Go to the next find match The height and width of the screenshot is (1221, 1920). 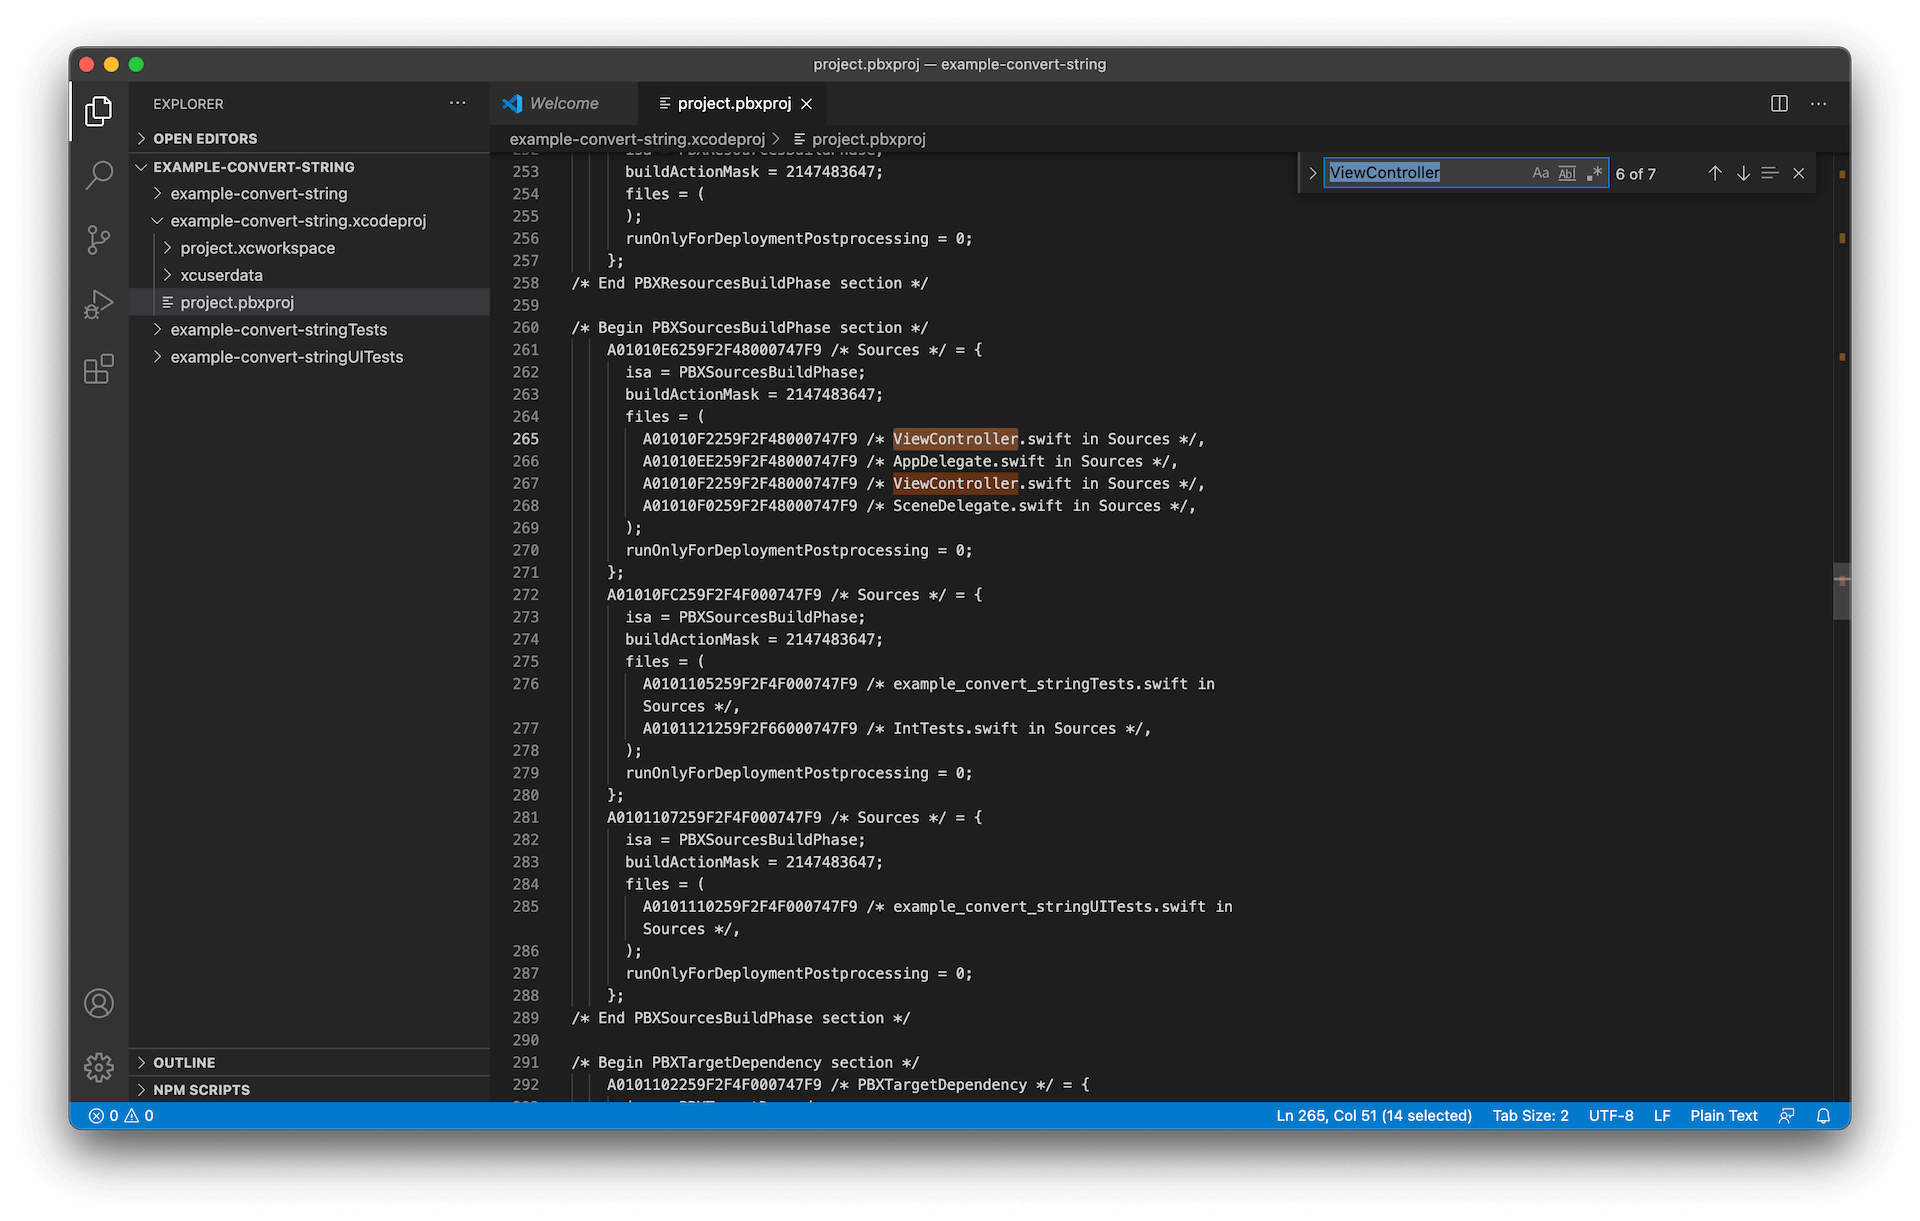pos(1743,173)
